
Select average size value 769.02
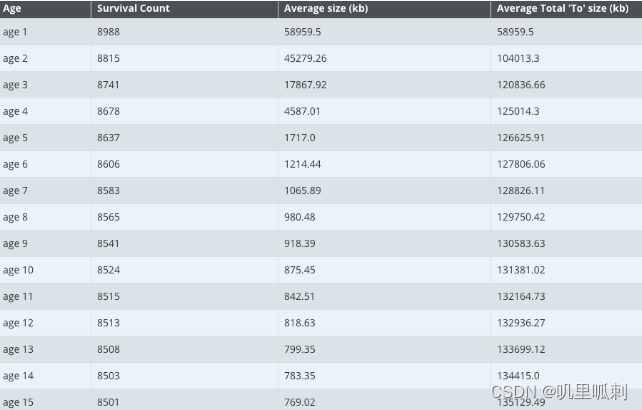[299, 402]
